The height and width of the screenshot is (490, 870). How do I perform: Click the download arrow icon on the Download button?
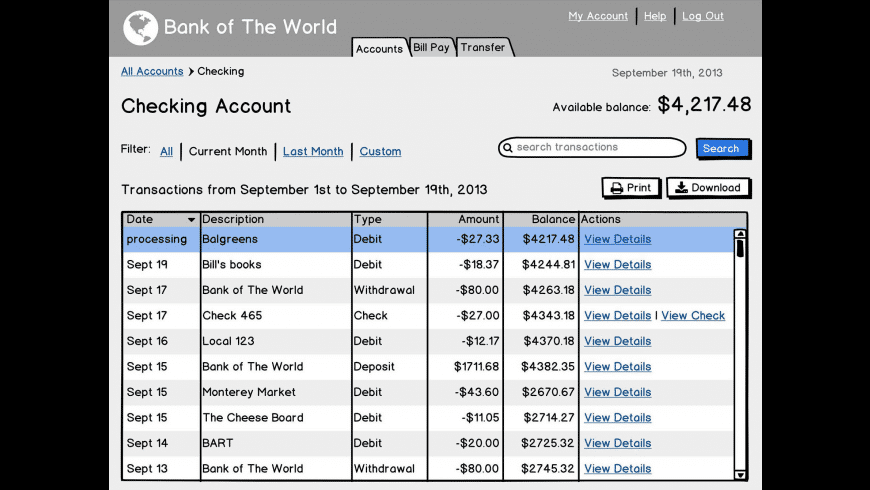point(681,188)
